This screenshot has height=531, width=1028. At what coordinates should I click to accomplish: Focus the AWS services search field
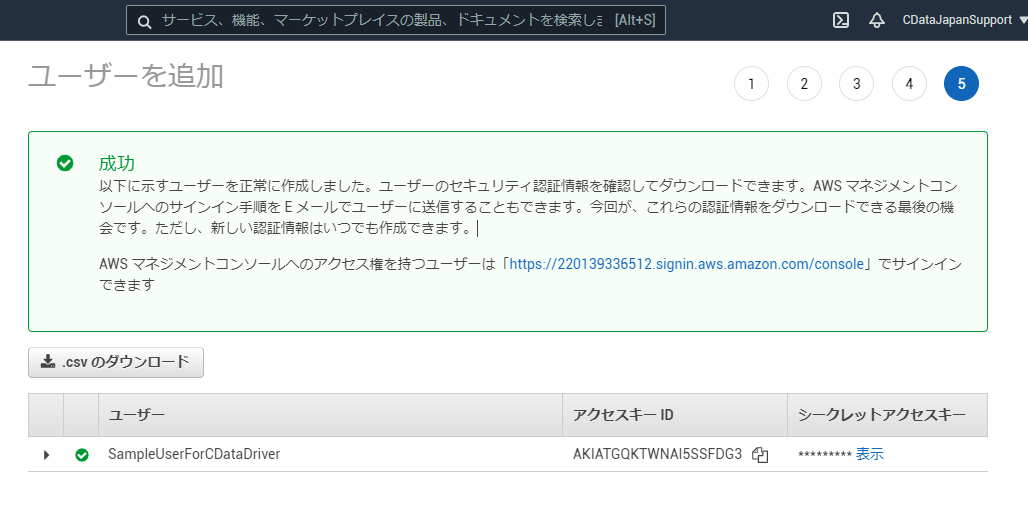[395, 20]
